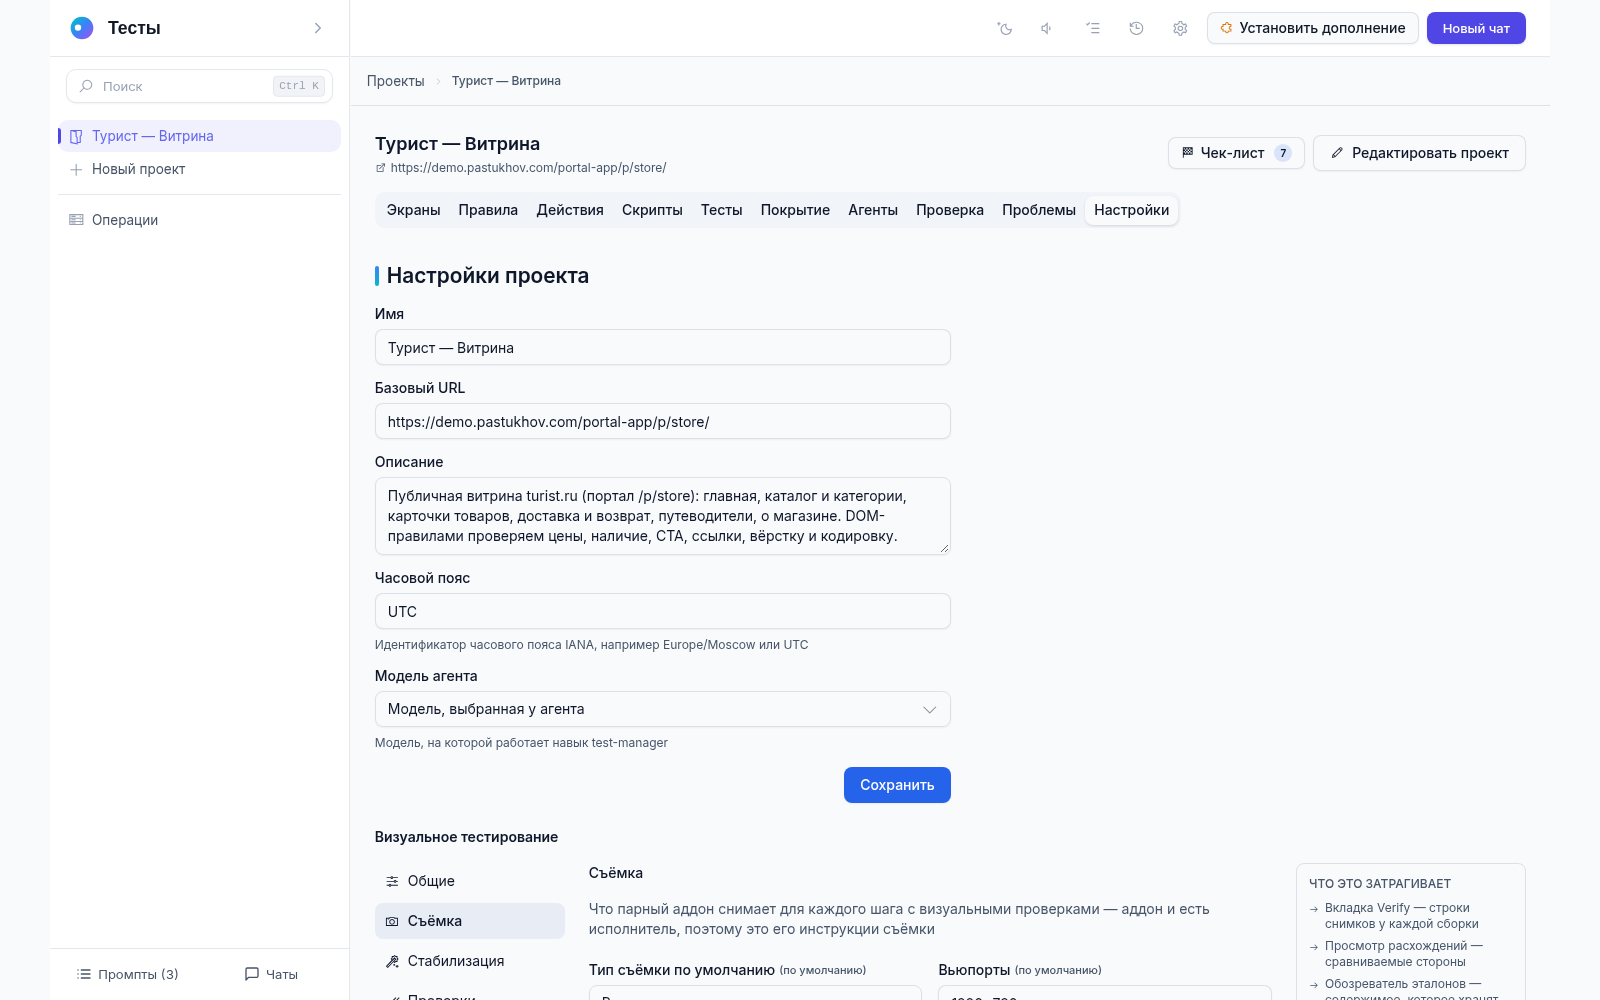Select Стабилизация in visual testing menu
This screenshot has width=1600, height=1000.
click(470, 961)
